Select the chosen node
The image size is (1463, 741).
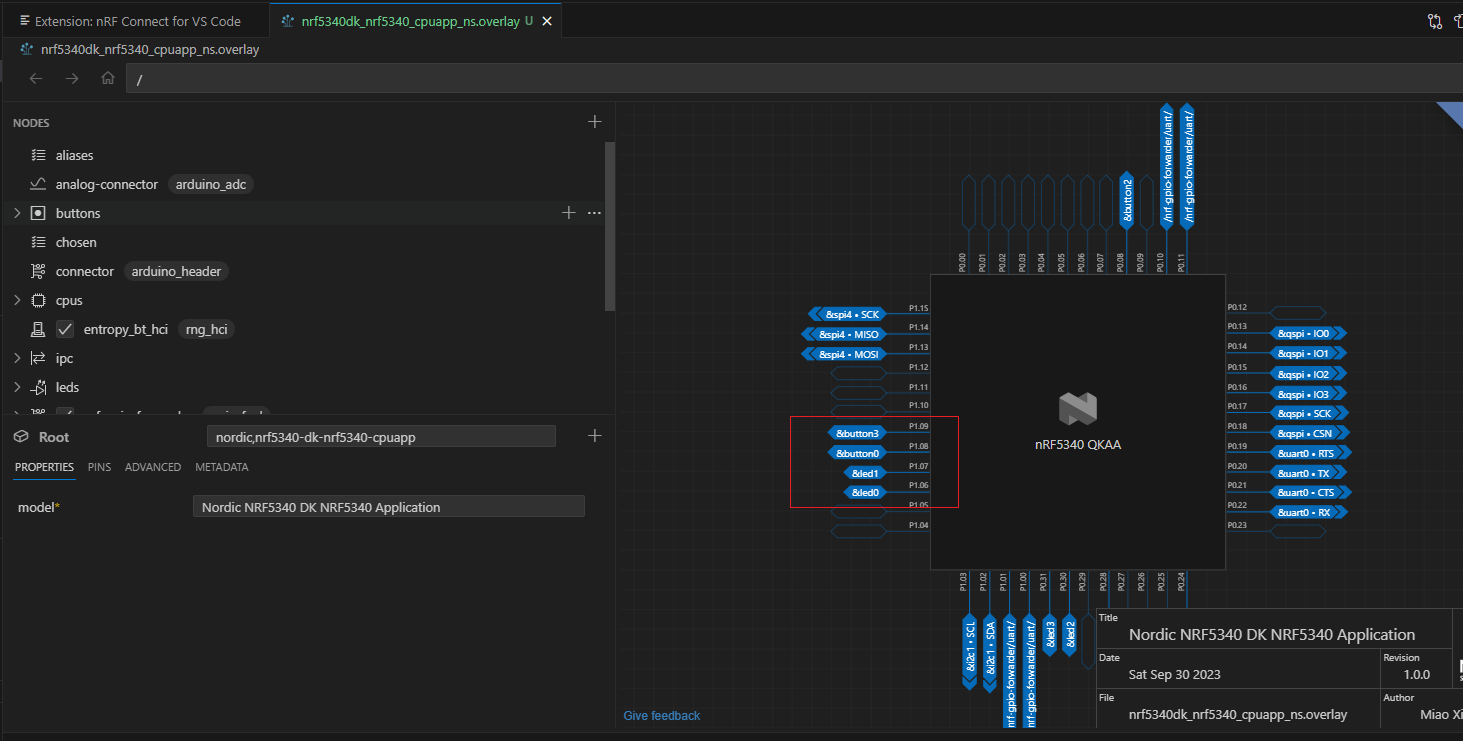[x=76, y=243]
